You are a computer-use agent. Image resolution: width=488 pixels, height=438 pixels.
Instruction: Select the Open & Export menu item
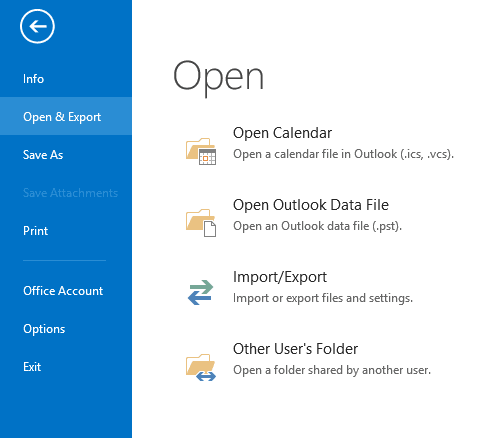point(66,116)
